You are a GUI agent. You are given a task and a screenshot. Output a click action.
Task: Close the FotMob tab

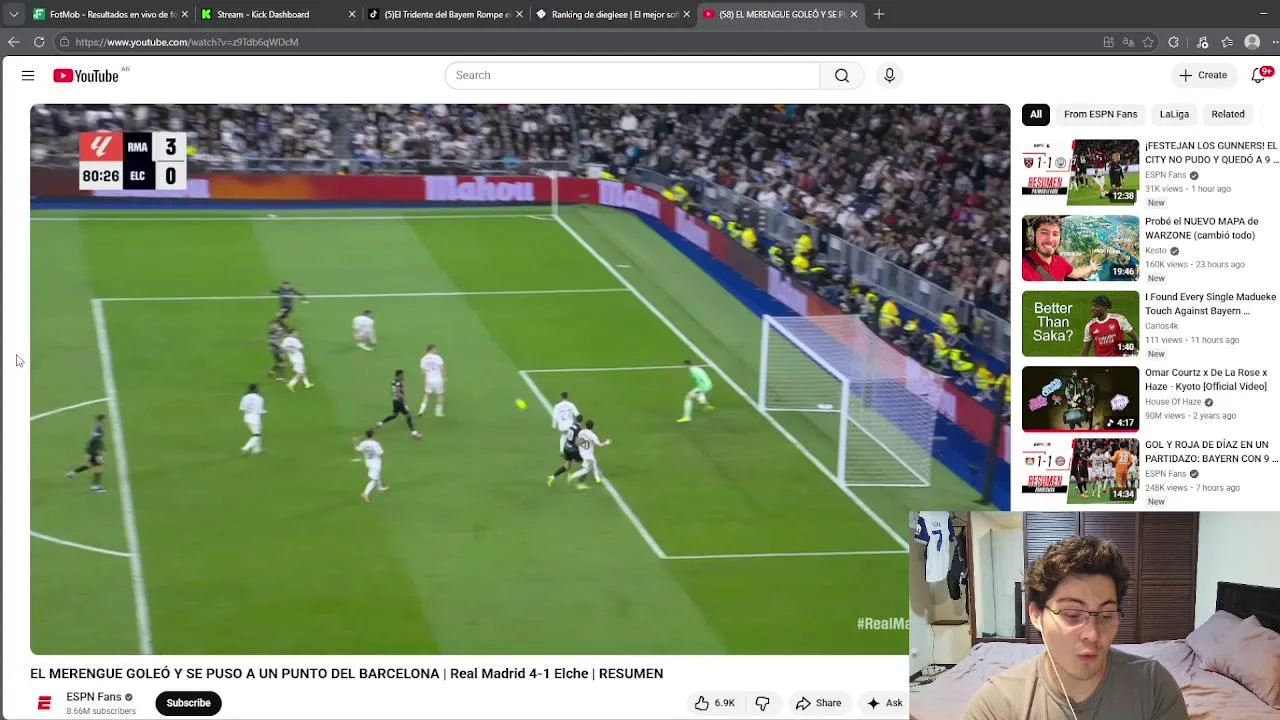[x=184, y=14]
